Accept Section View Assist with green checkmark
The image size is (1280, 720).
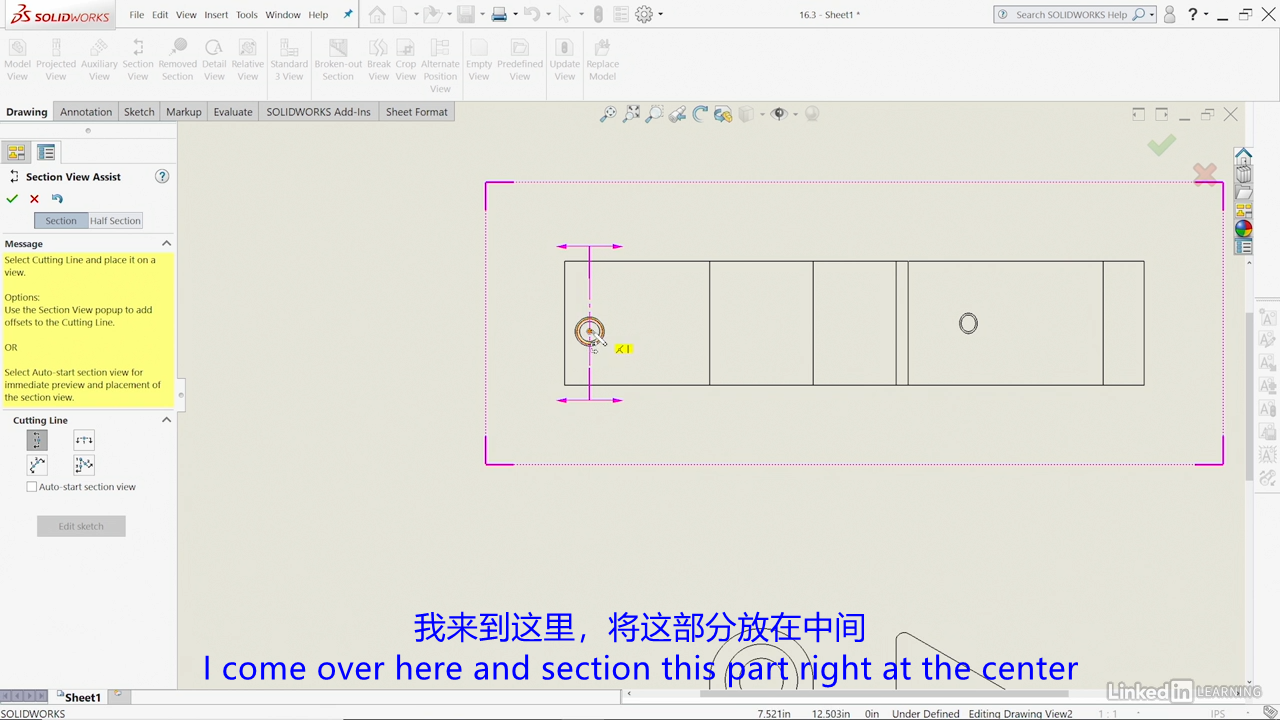coord(12,199)
